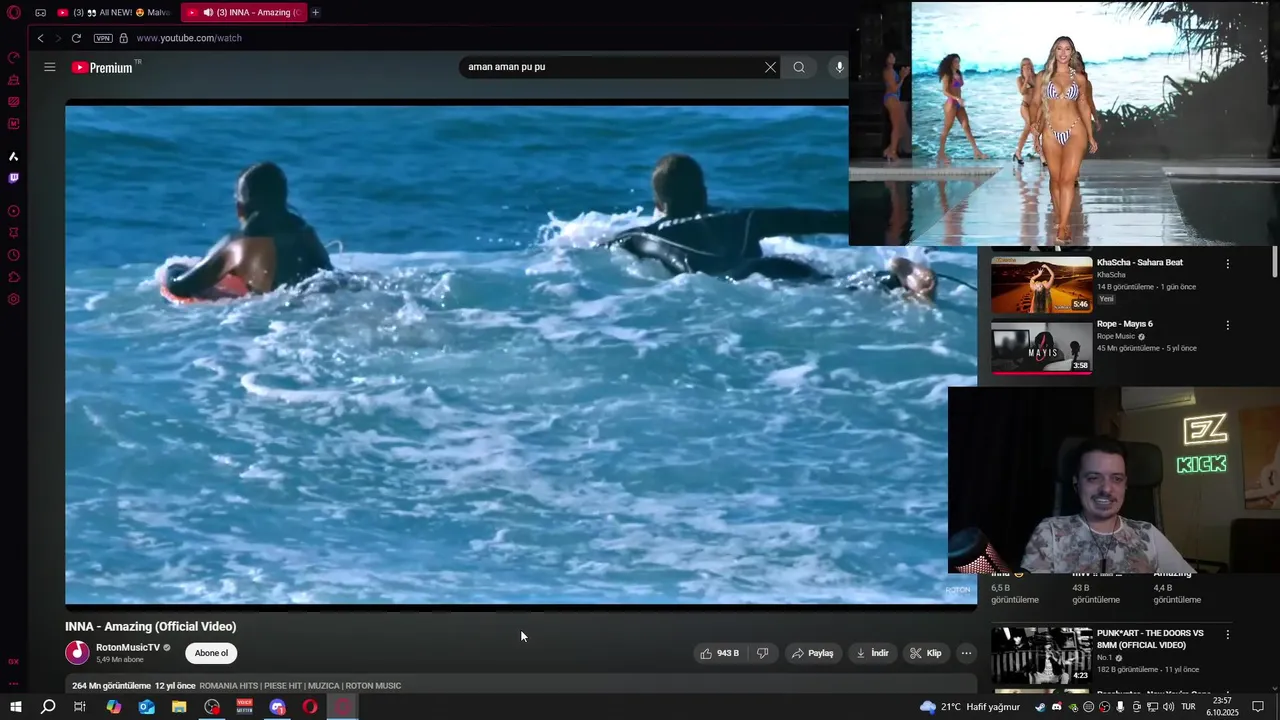The width and height of the screenshot is (1280, 720).
Task: Open RotonMusicTV channel name link
Action: [x=128, y=647]
